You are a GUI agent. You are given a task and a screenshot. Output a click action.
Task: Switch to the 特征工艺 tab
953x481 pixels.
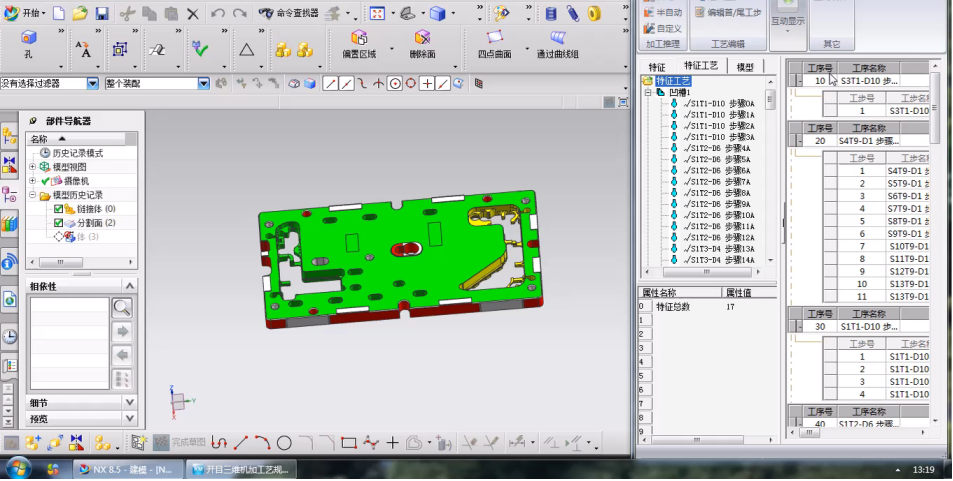(700, 66)
